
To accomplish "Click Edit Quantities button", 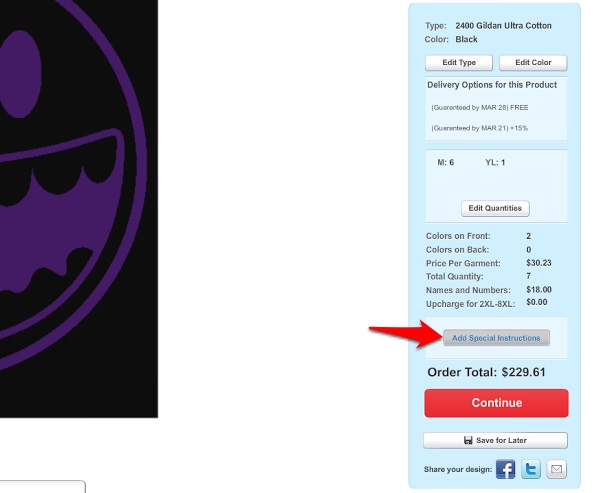I will [495, 208].
